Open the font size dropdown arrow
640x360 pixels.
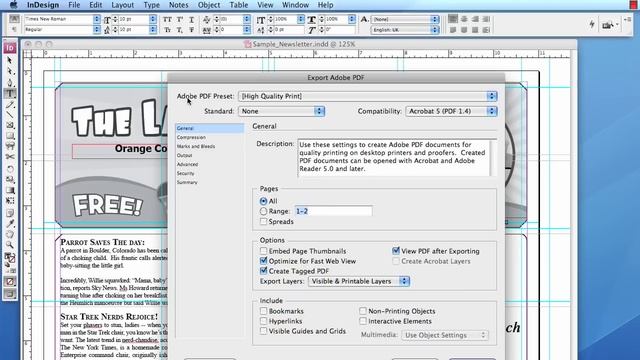pos(153,19)
